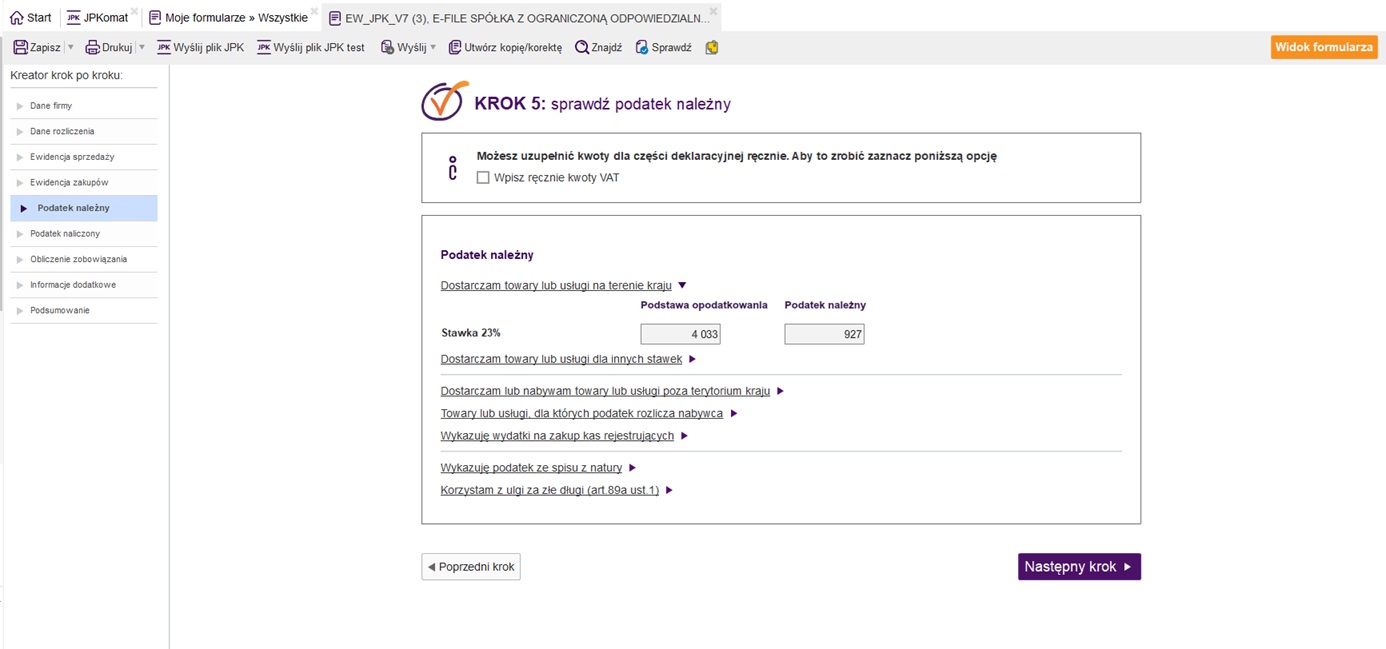Click the yellow notes icon in toolbar
The image size is (1386, 649).
(x=712, y=47)
